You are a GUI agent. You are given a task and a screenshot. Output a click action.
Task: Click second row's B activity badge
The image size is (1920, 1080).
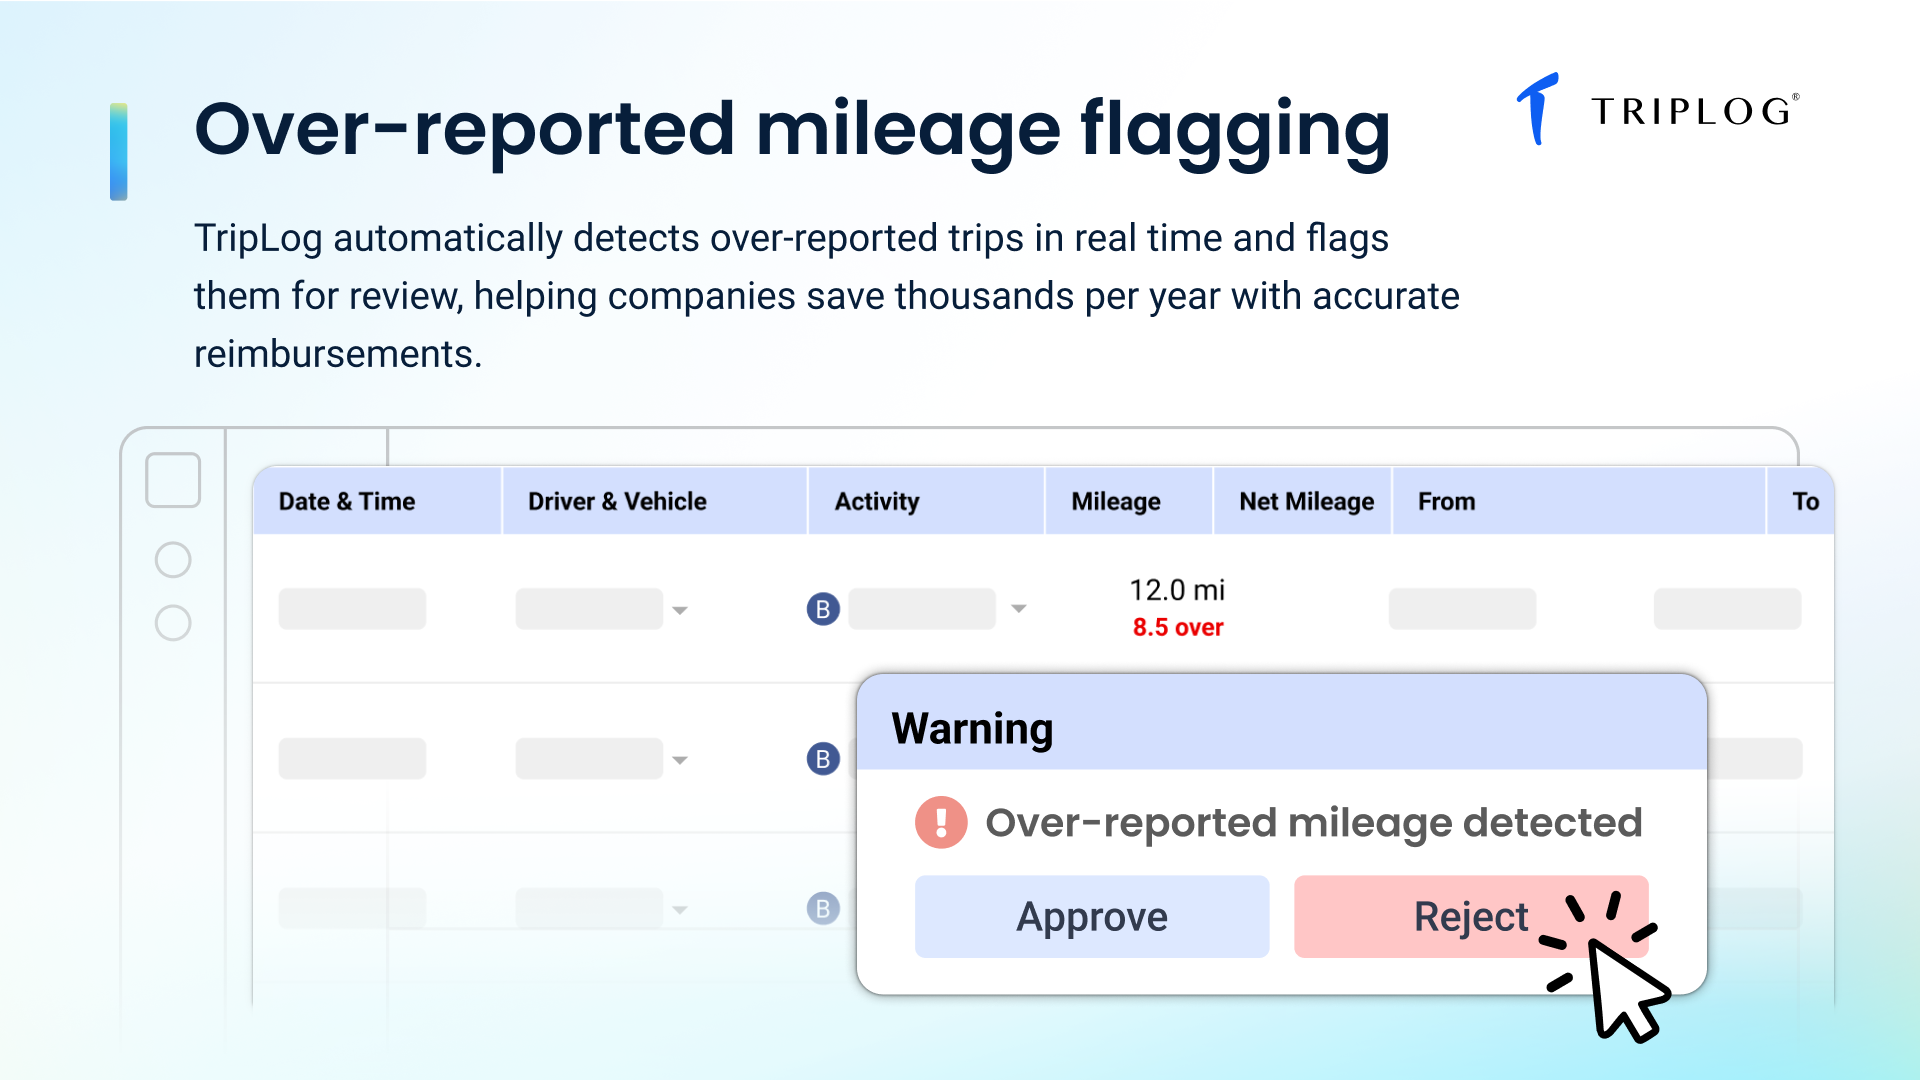pyautogui.click(x=822, y=759)
